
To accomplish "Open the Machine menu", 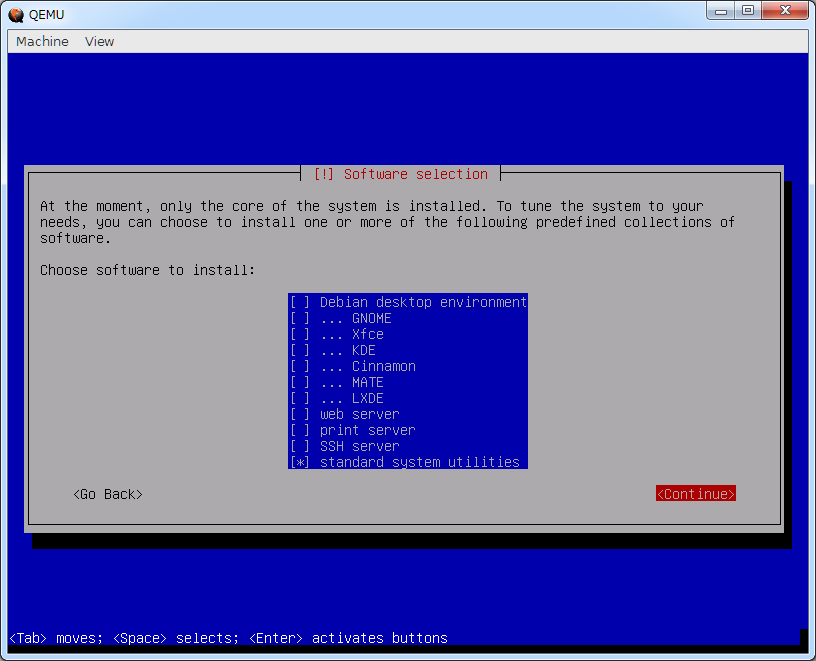I will point(42,42).
